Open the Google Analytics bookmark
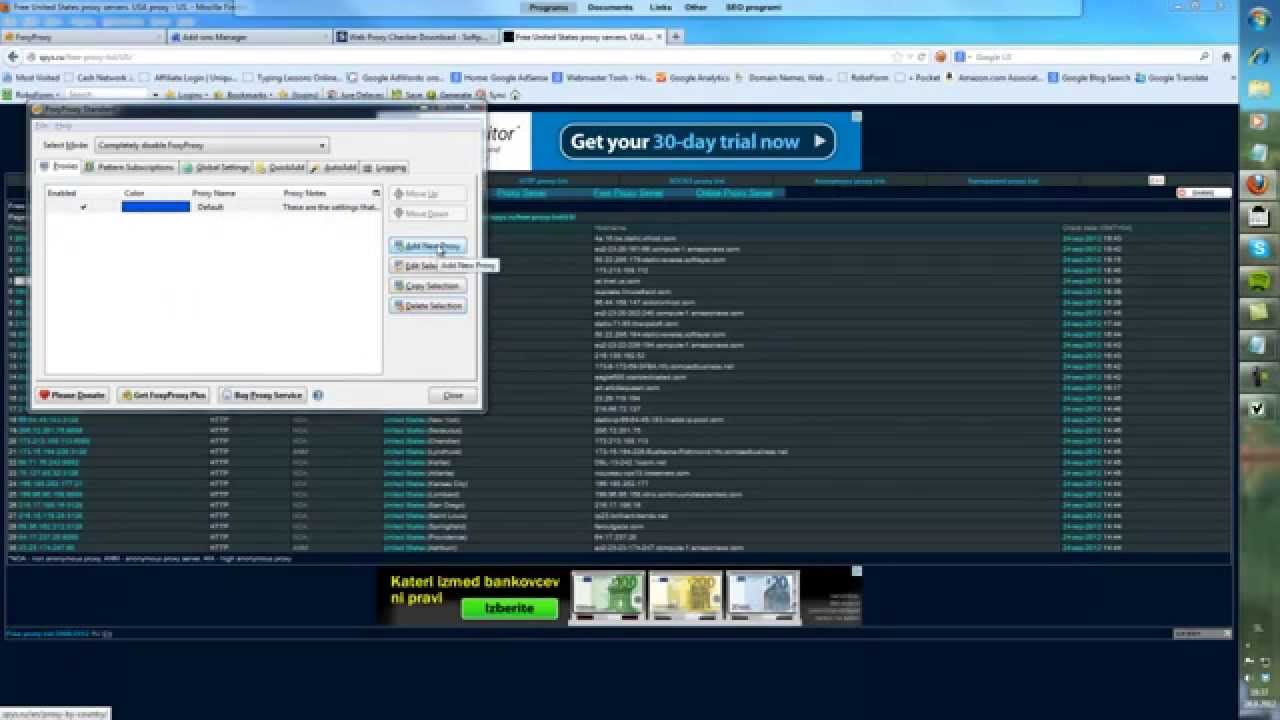 (x=693, y=77)
